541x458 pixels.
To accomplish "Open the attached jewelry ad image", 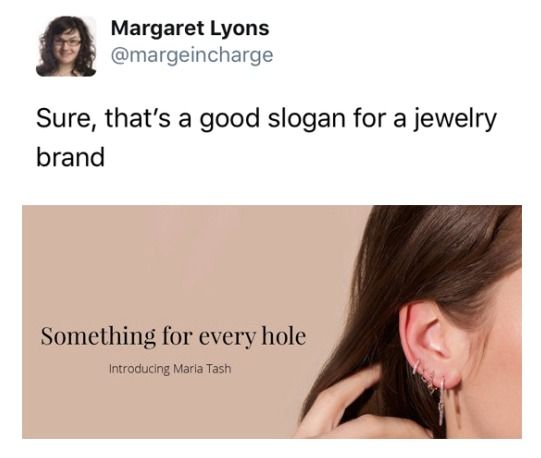I will [x=272, y=322].
